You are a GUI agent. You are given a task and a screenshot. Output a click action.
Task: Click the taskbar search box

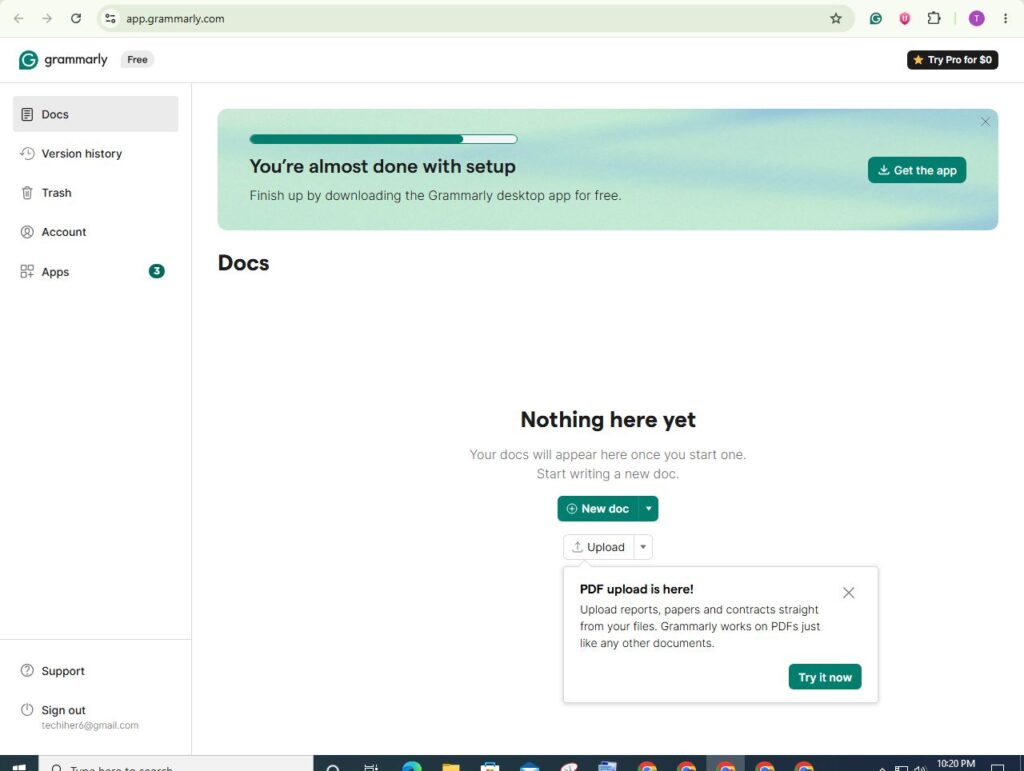(176, 765)
